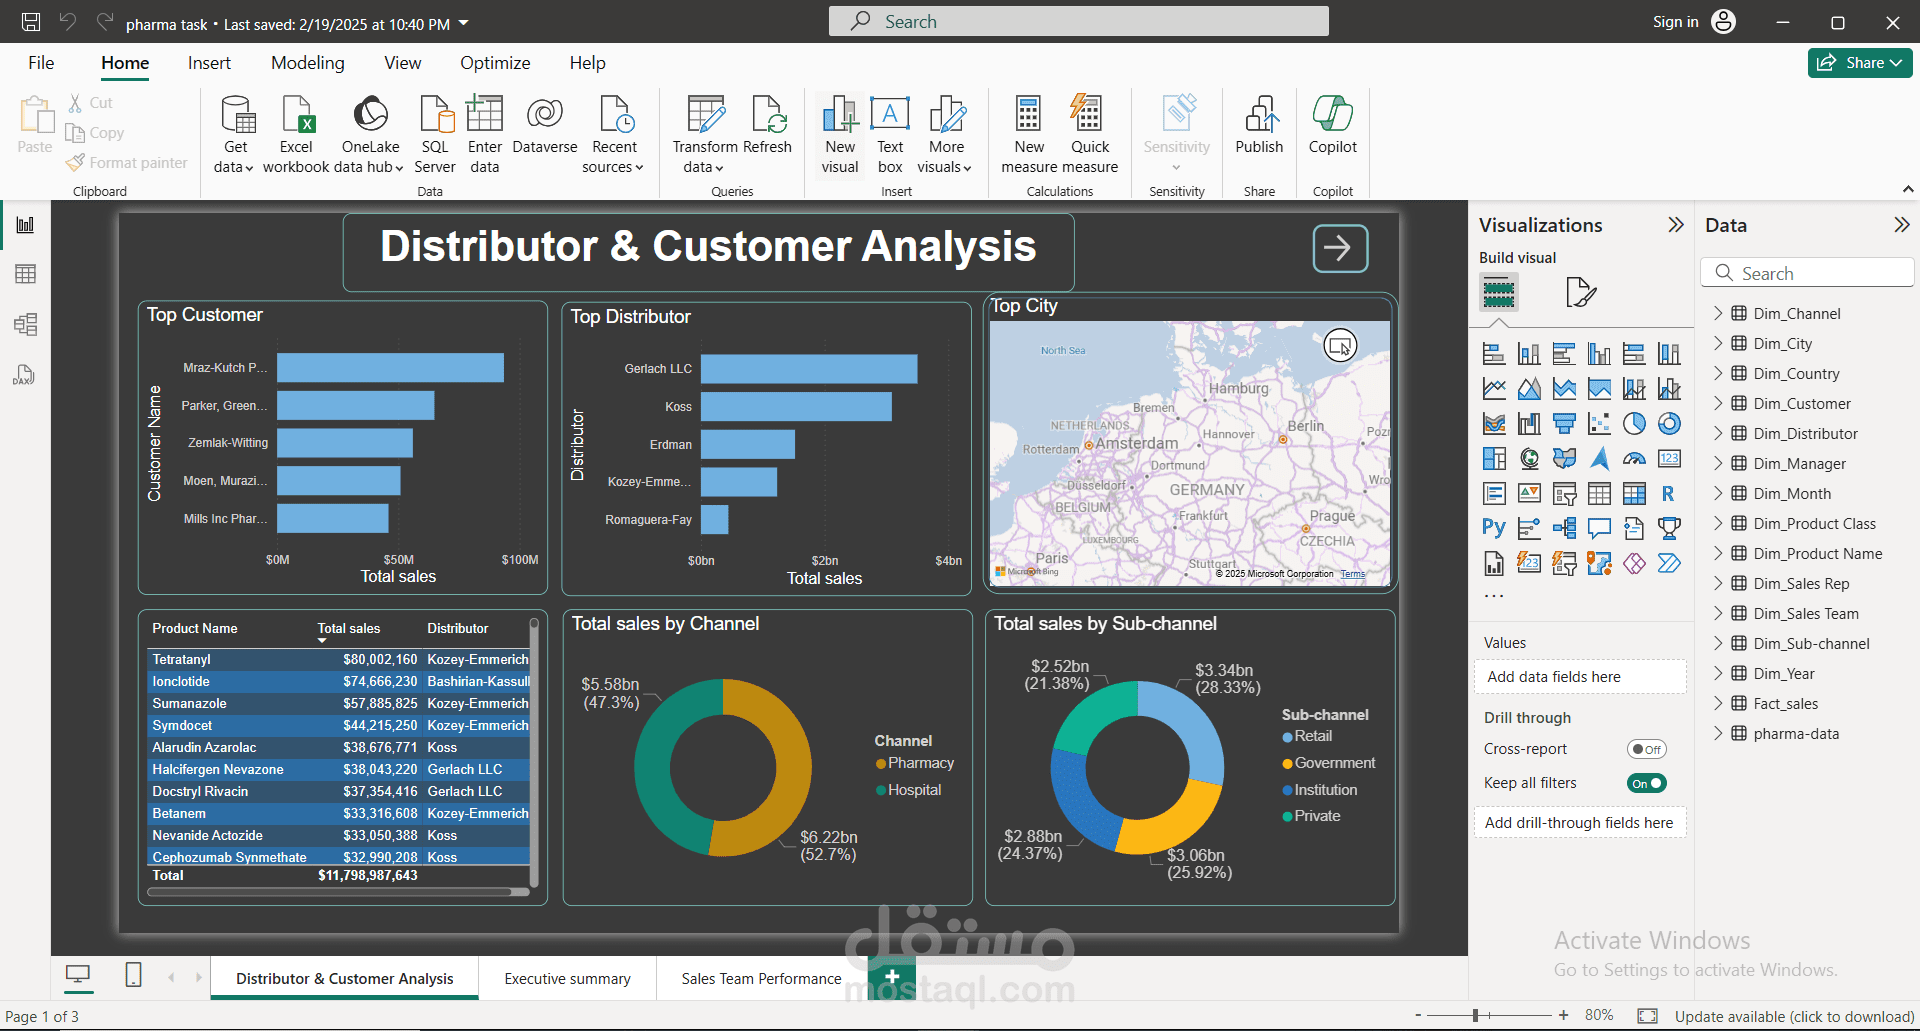Screen dimensions: 1920x1031
Task: Click Sign in
Action: coord(1675,22)
